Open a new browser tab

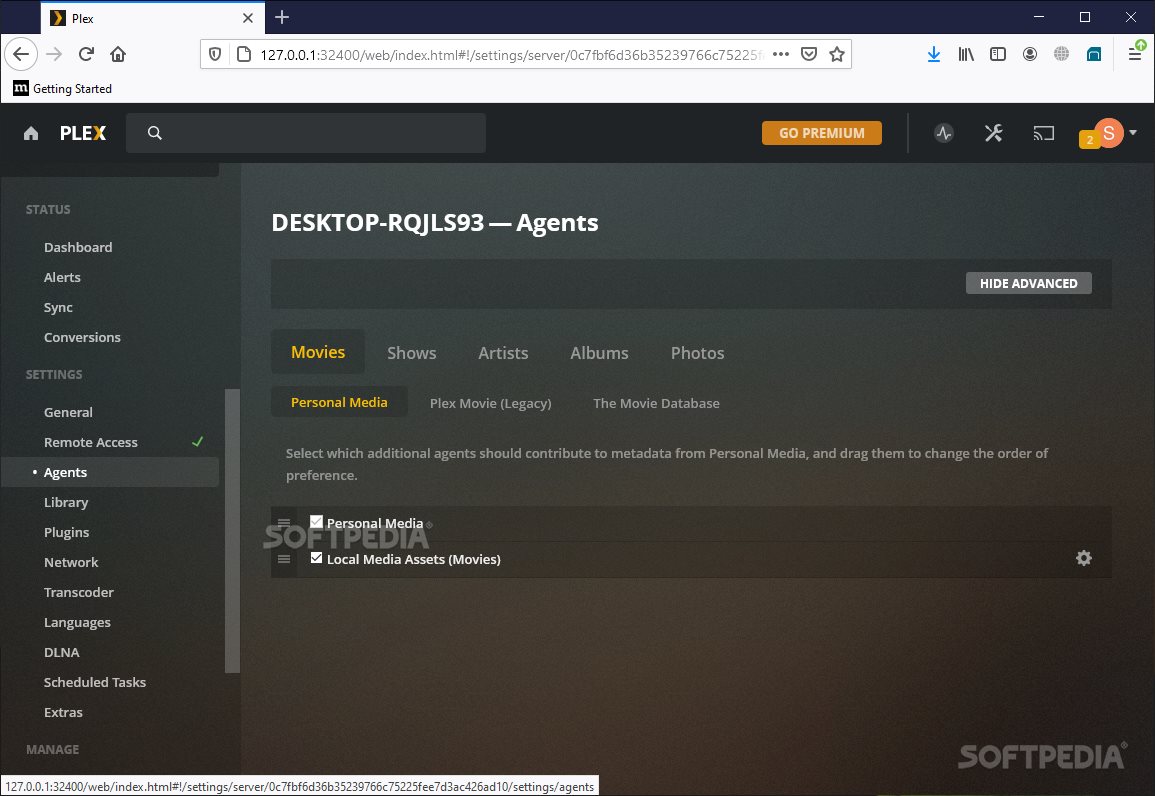(281, 18)
